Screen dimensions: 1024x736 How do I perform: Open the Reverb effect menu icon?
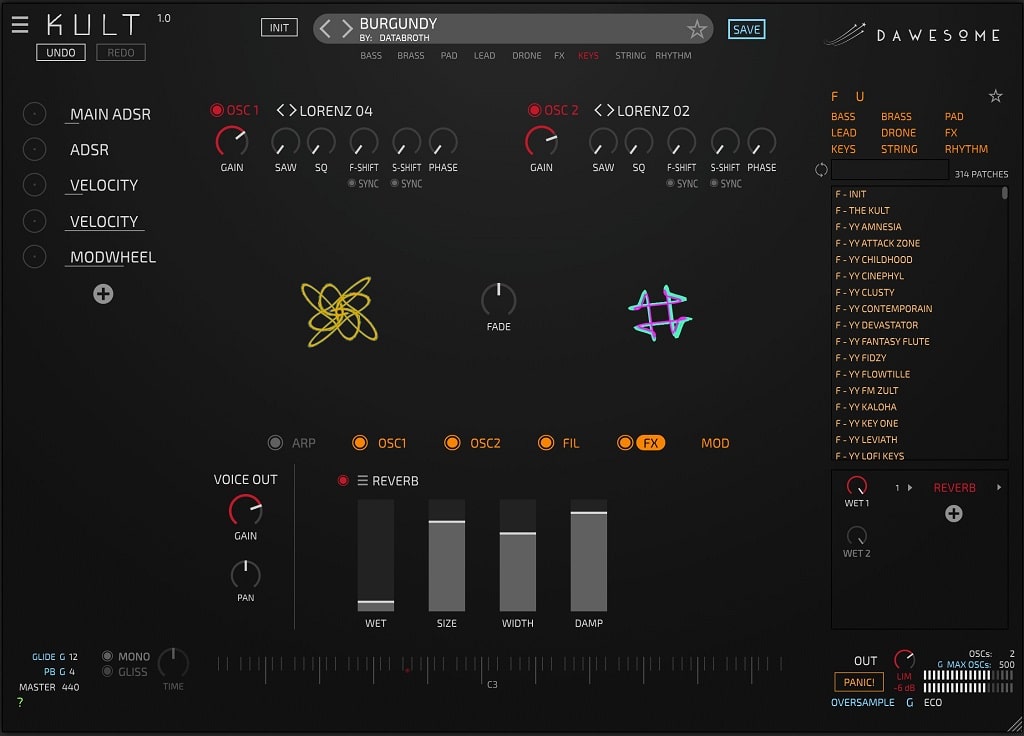coord(362,481)
